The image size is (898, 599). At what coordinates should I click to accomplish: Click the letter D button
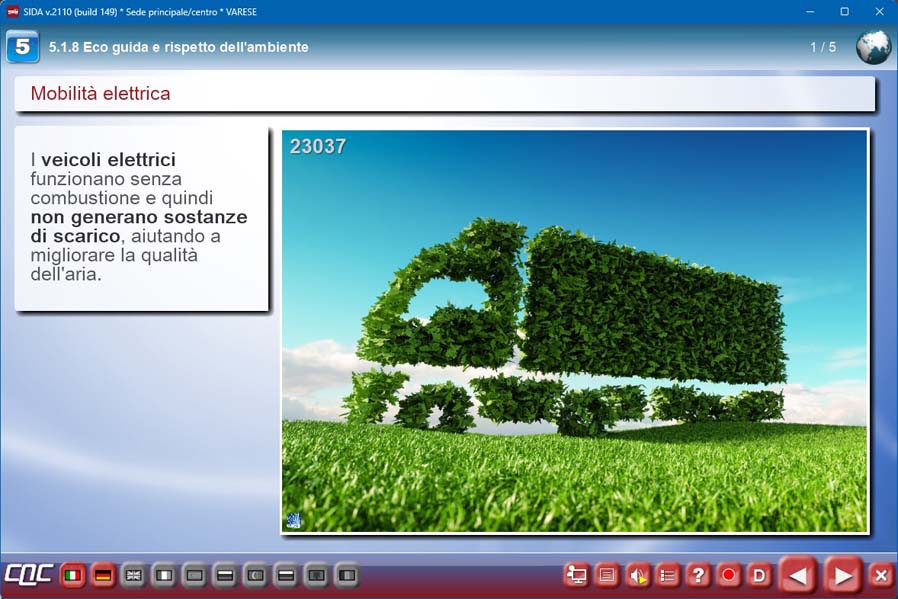[759, 575]
